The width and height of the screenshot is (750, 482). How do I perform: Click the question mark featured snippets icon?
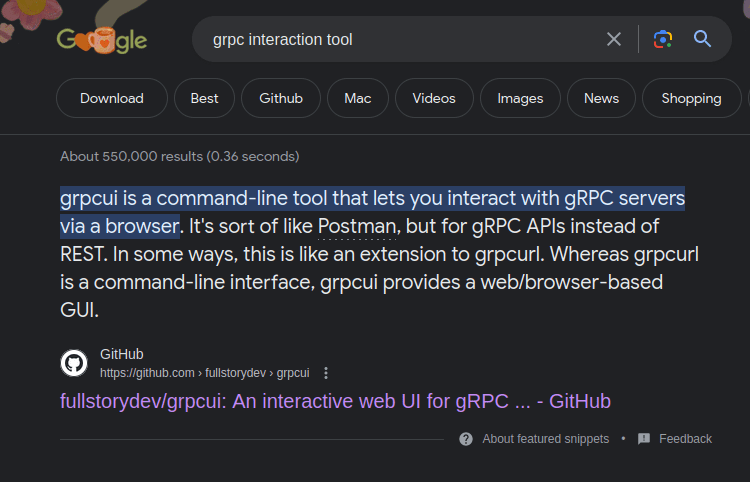point(466,439)
